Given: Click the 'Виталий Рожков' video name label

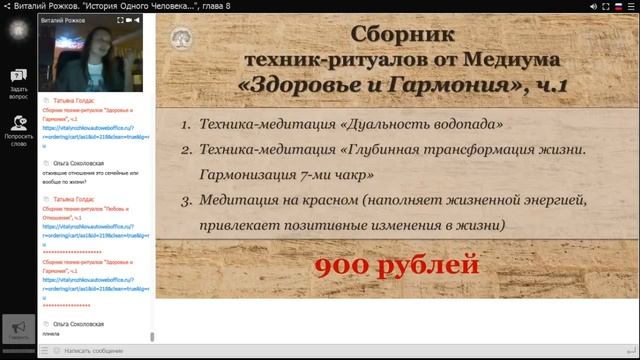Looking at the screenshot, I should coord(63,20).
